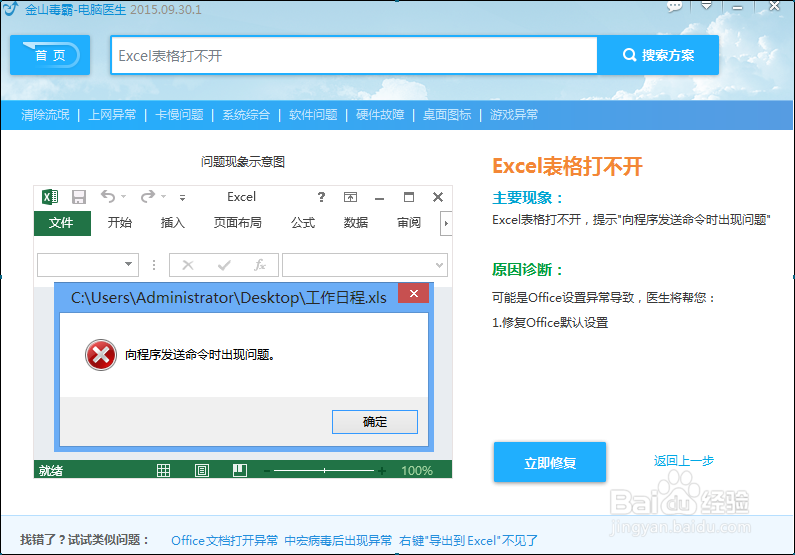The width and height of the screenshot is (795, 555).
Task: Click the Excel zoom slider handle
Action: [324, 471]
